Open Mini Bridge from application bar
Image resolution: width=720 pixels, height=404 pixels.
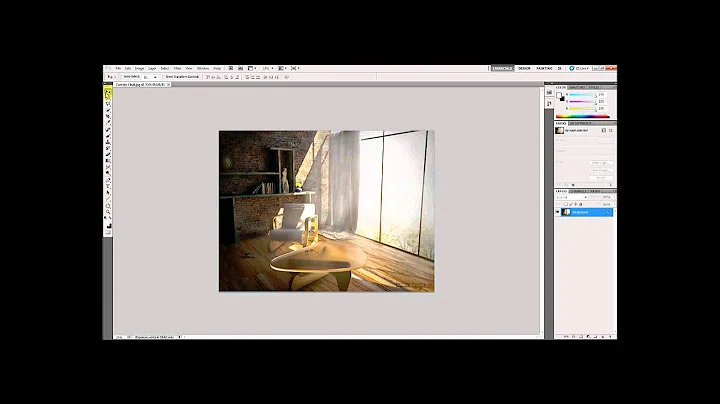click(x=240, y=68)
